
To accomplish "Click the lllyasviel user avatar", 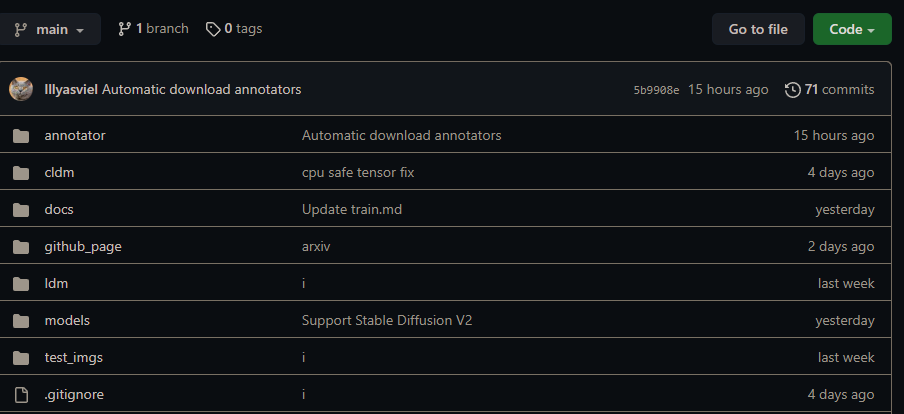I will (21, 89).
